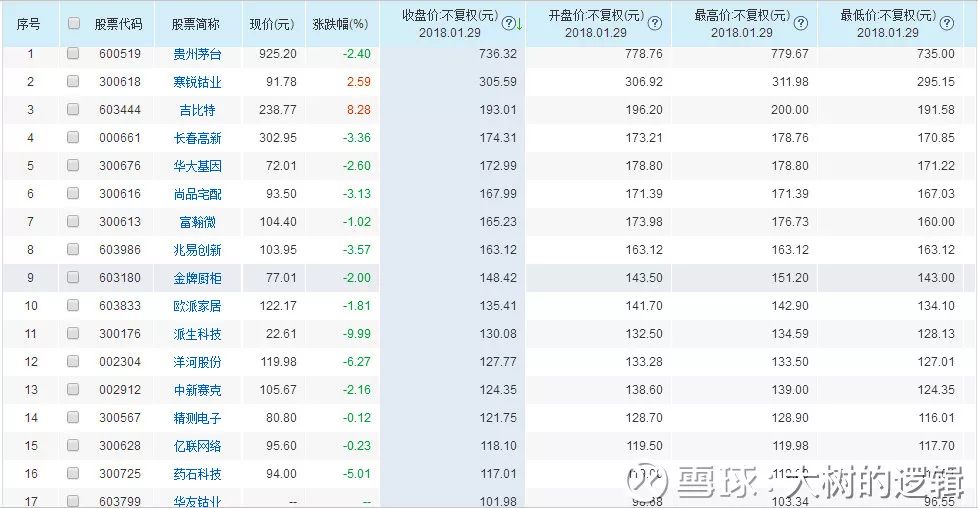The image size is (978, 508).
Task: Open help icon for 开盘价:不复权 column
Action: tap(654, 24)
